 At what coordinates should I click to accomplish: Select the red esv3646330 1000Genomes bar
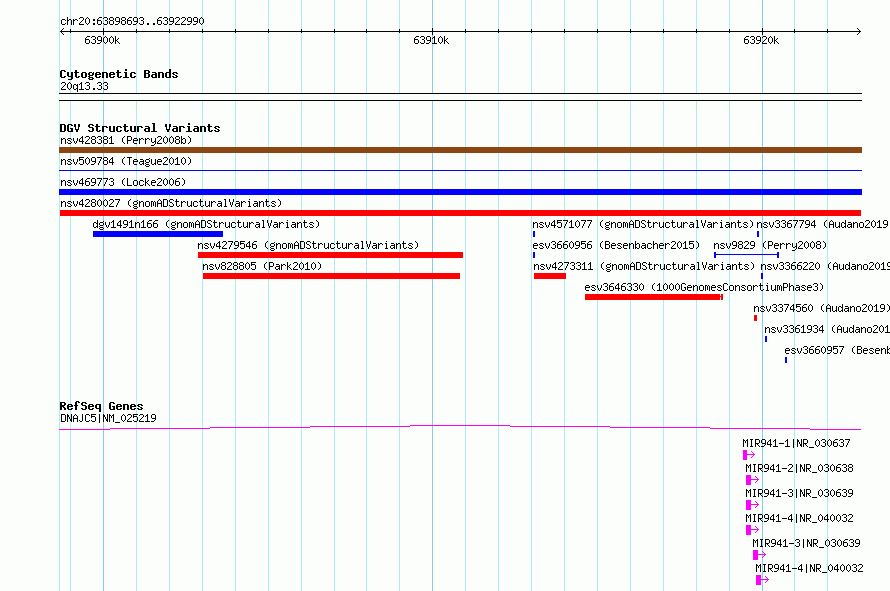tap(653, 297)
